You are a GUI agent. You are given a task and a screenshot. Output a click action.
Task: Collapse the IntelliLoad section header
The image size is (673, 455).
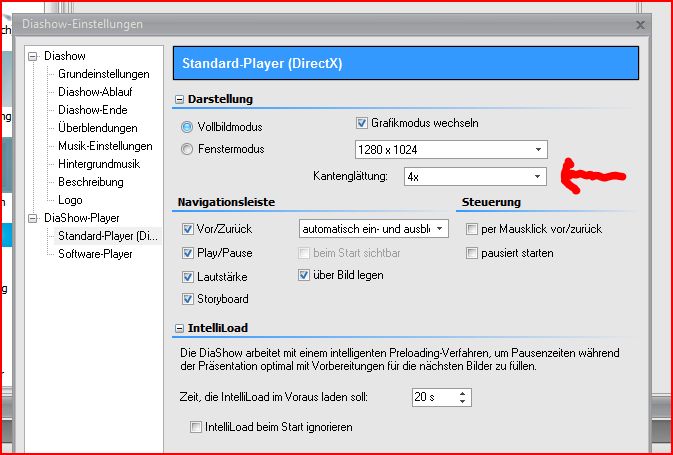180,327
